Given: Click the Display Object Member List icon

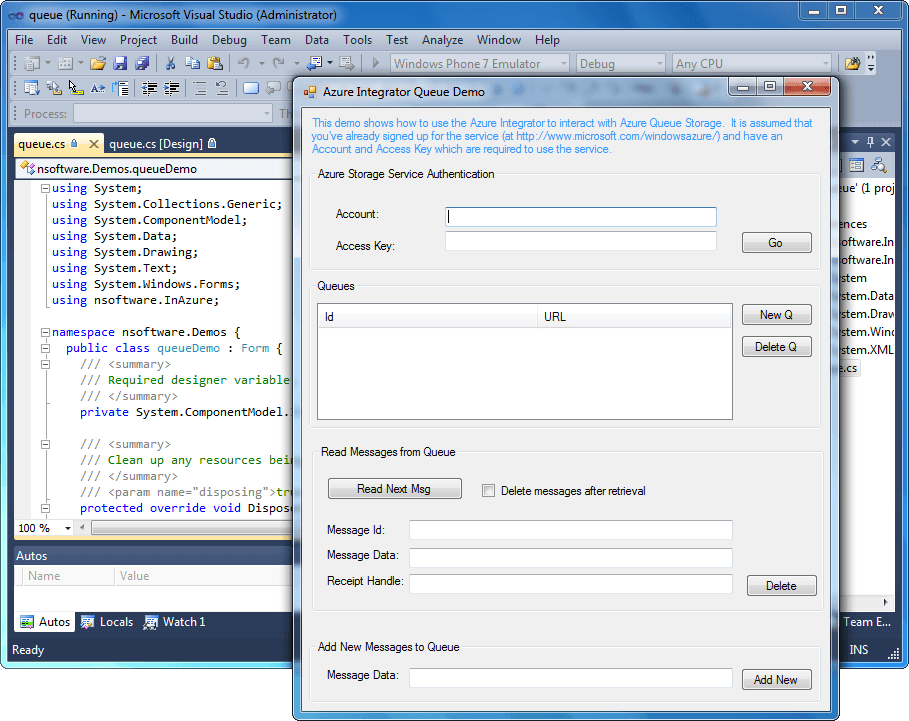Looking at the screenshot, I should pos(31,88).
